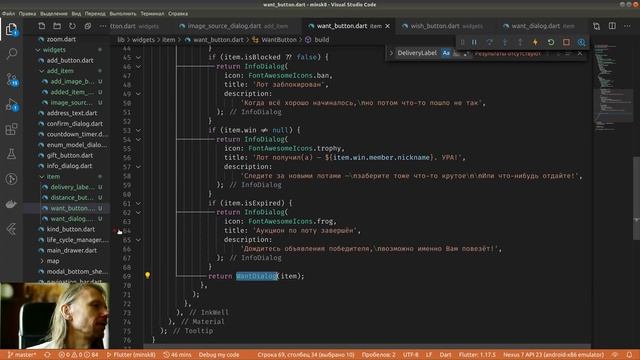Refresh the explorer tree

pos(72,26)
